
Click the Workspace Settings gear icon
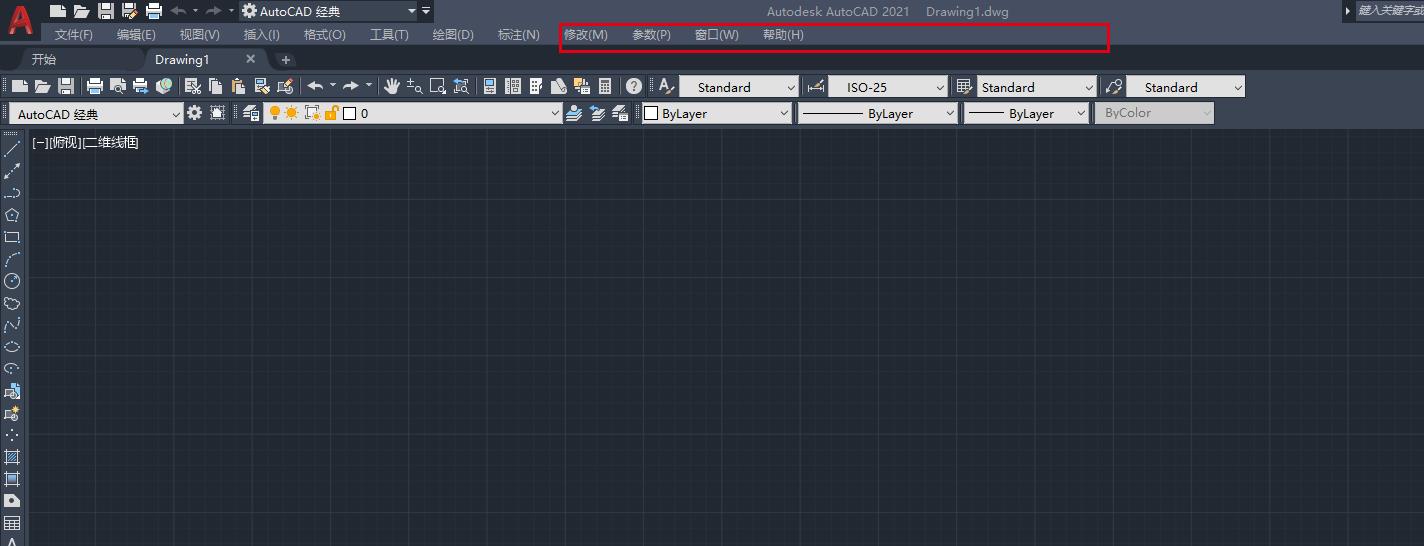(x=194, y=113)
